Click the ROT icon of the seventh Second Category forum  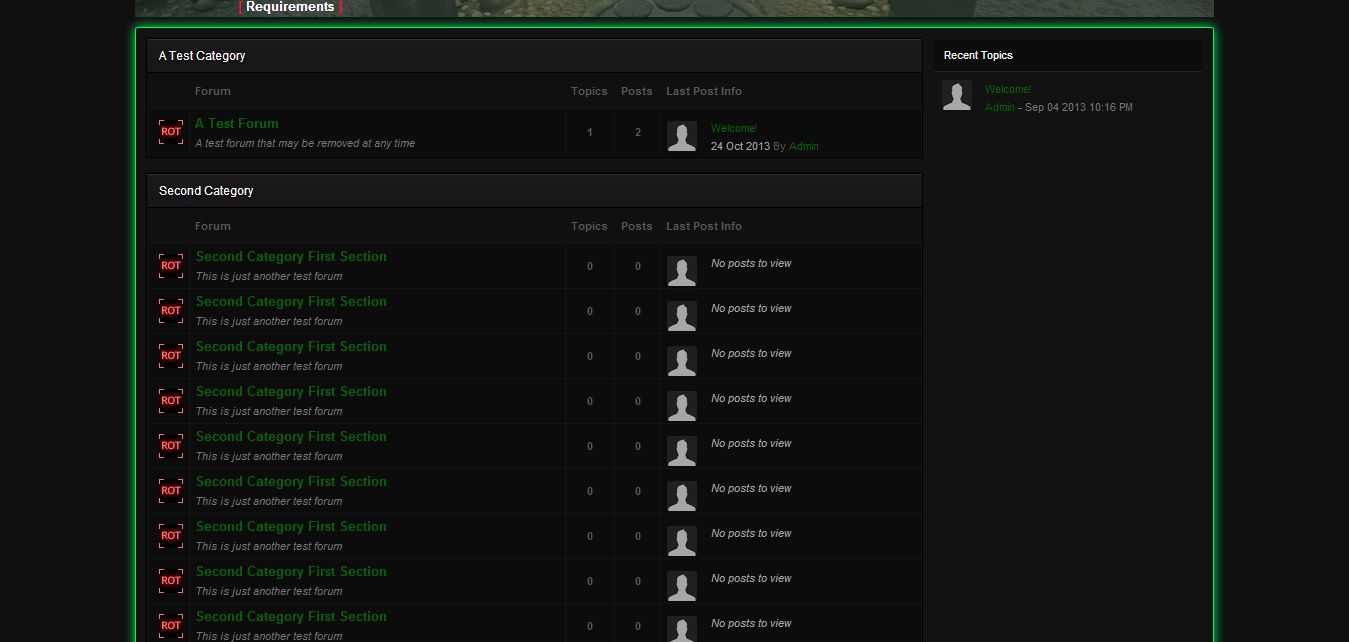pos(171,536)
